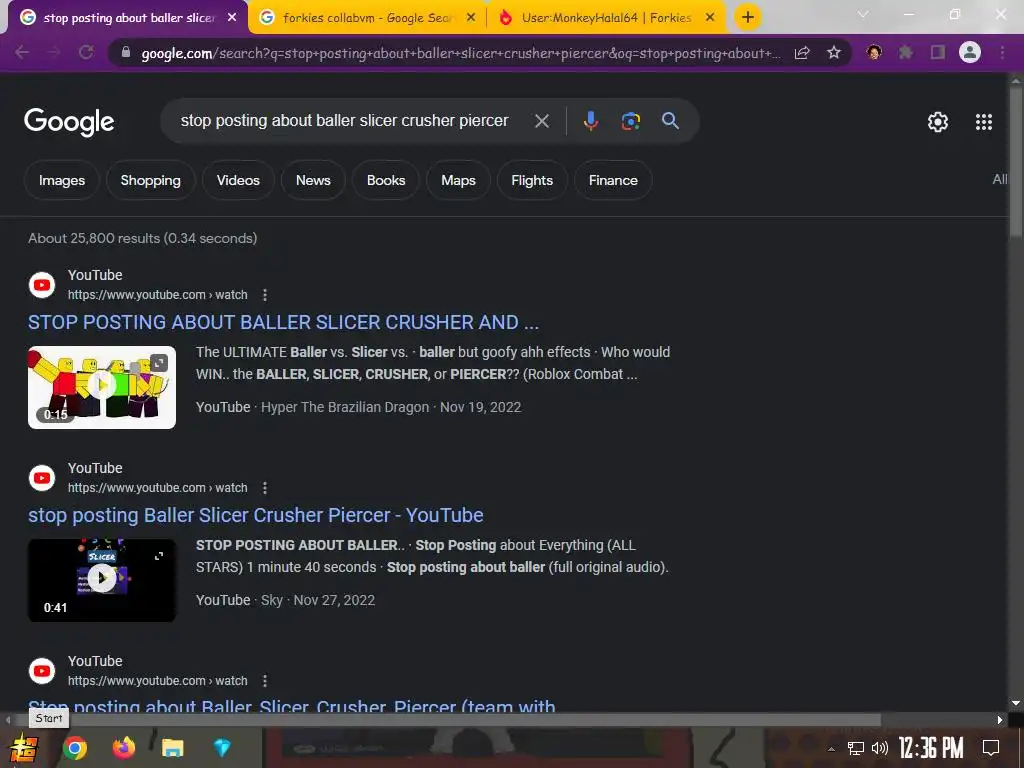Click the horizontal scrollbar at bottom

click(447, 720)
